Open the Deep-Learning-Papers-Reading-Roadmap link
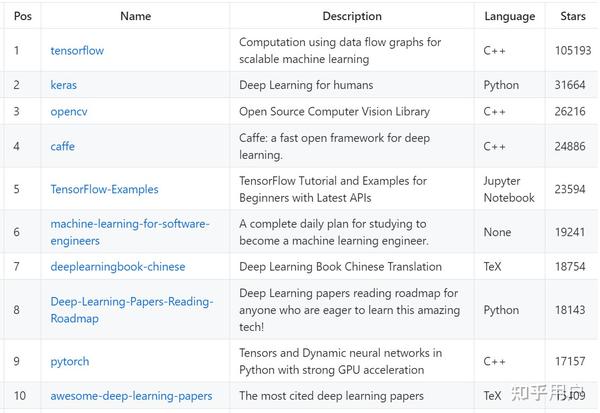Viewport: 600px width, 413px height. tap(132, 310)
